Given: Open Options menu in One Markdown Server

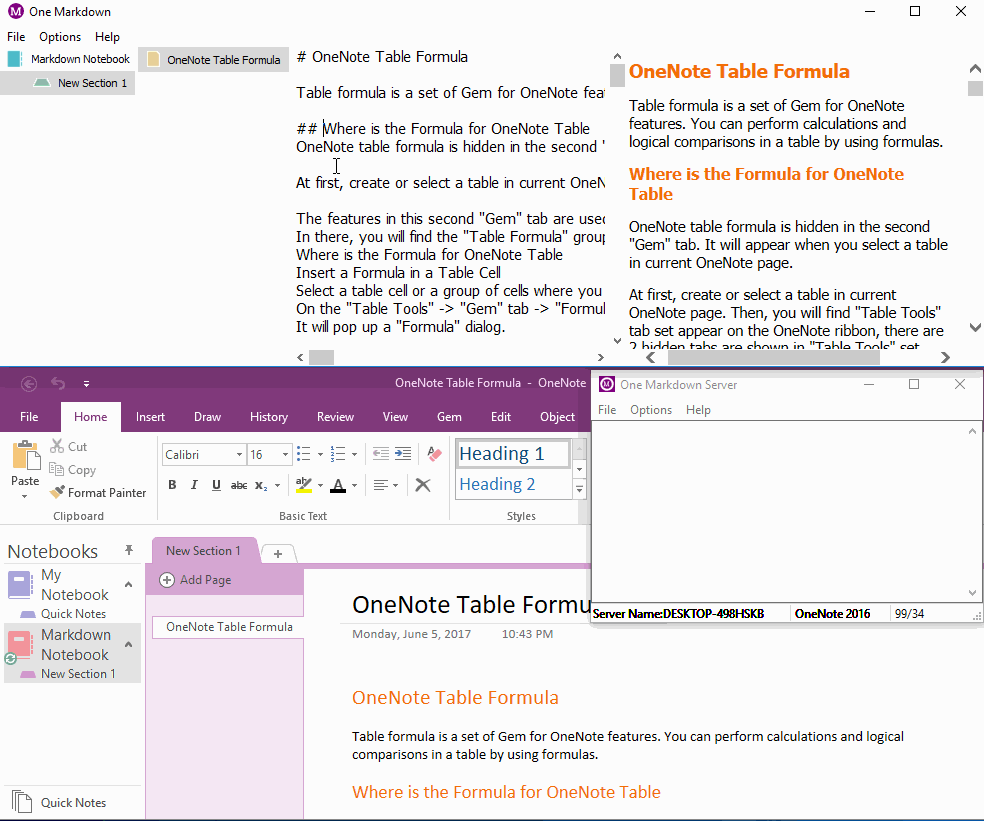Looking at the screenshot, I should pos(651,410).
